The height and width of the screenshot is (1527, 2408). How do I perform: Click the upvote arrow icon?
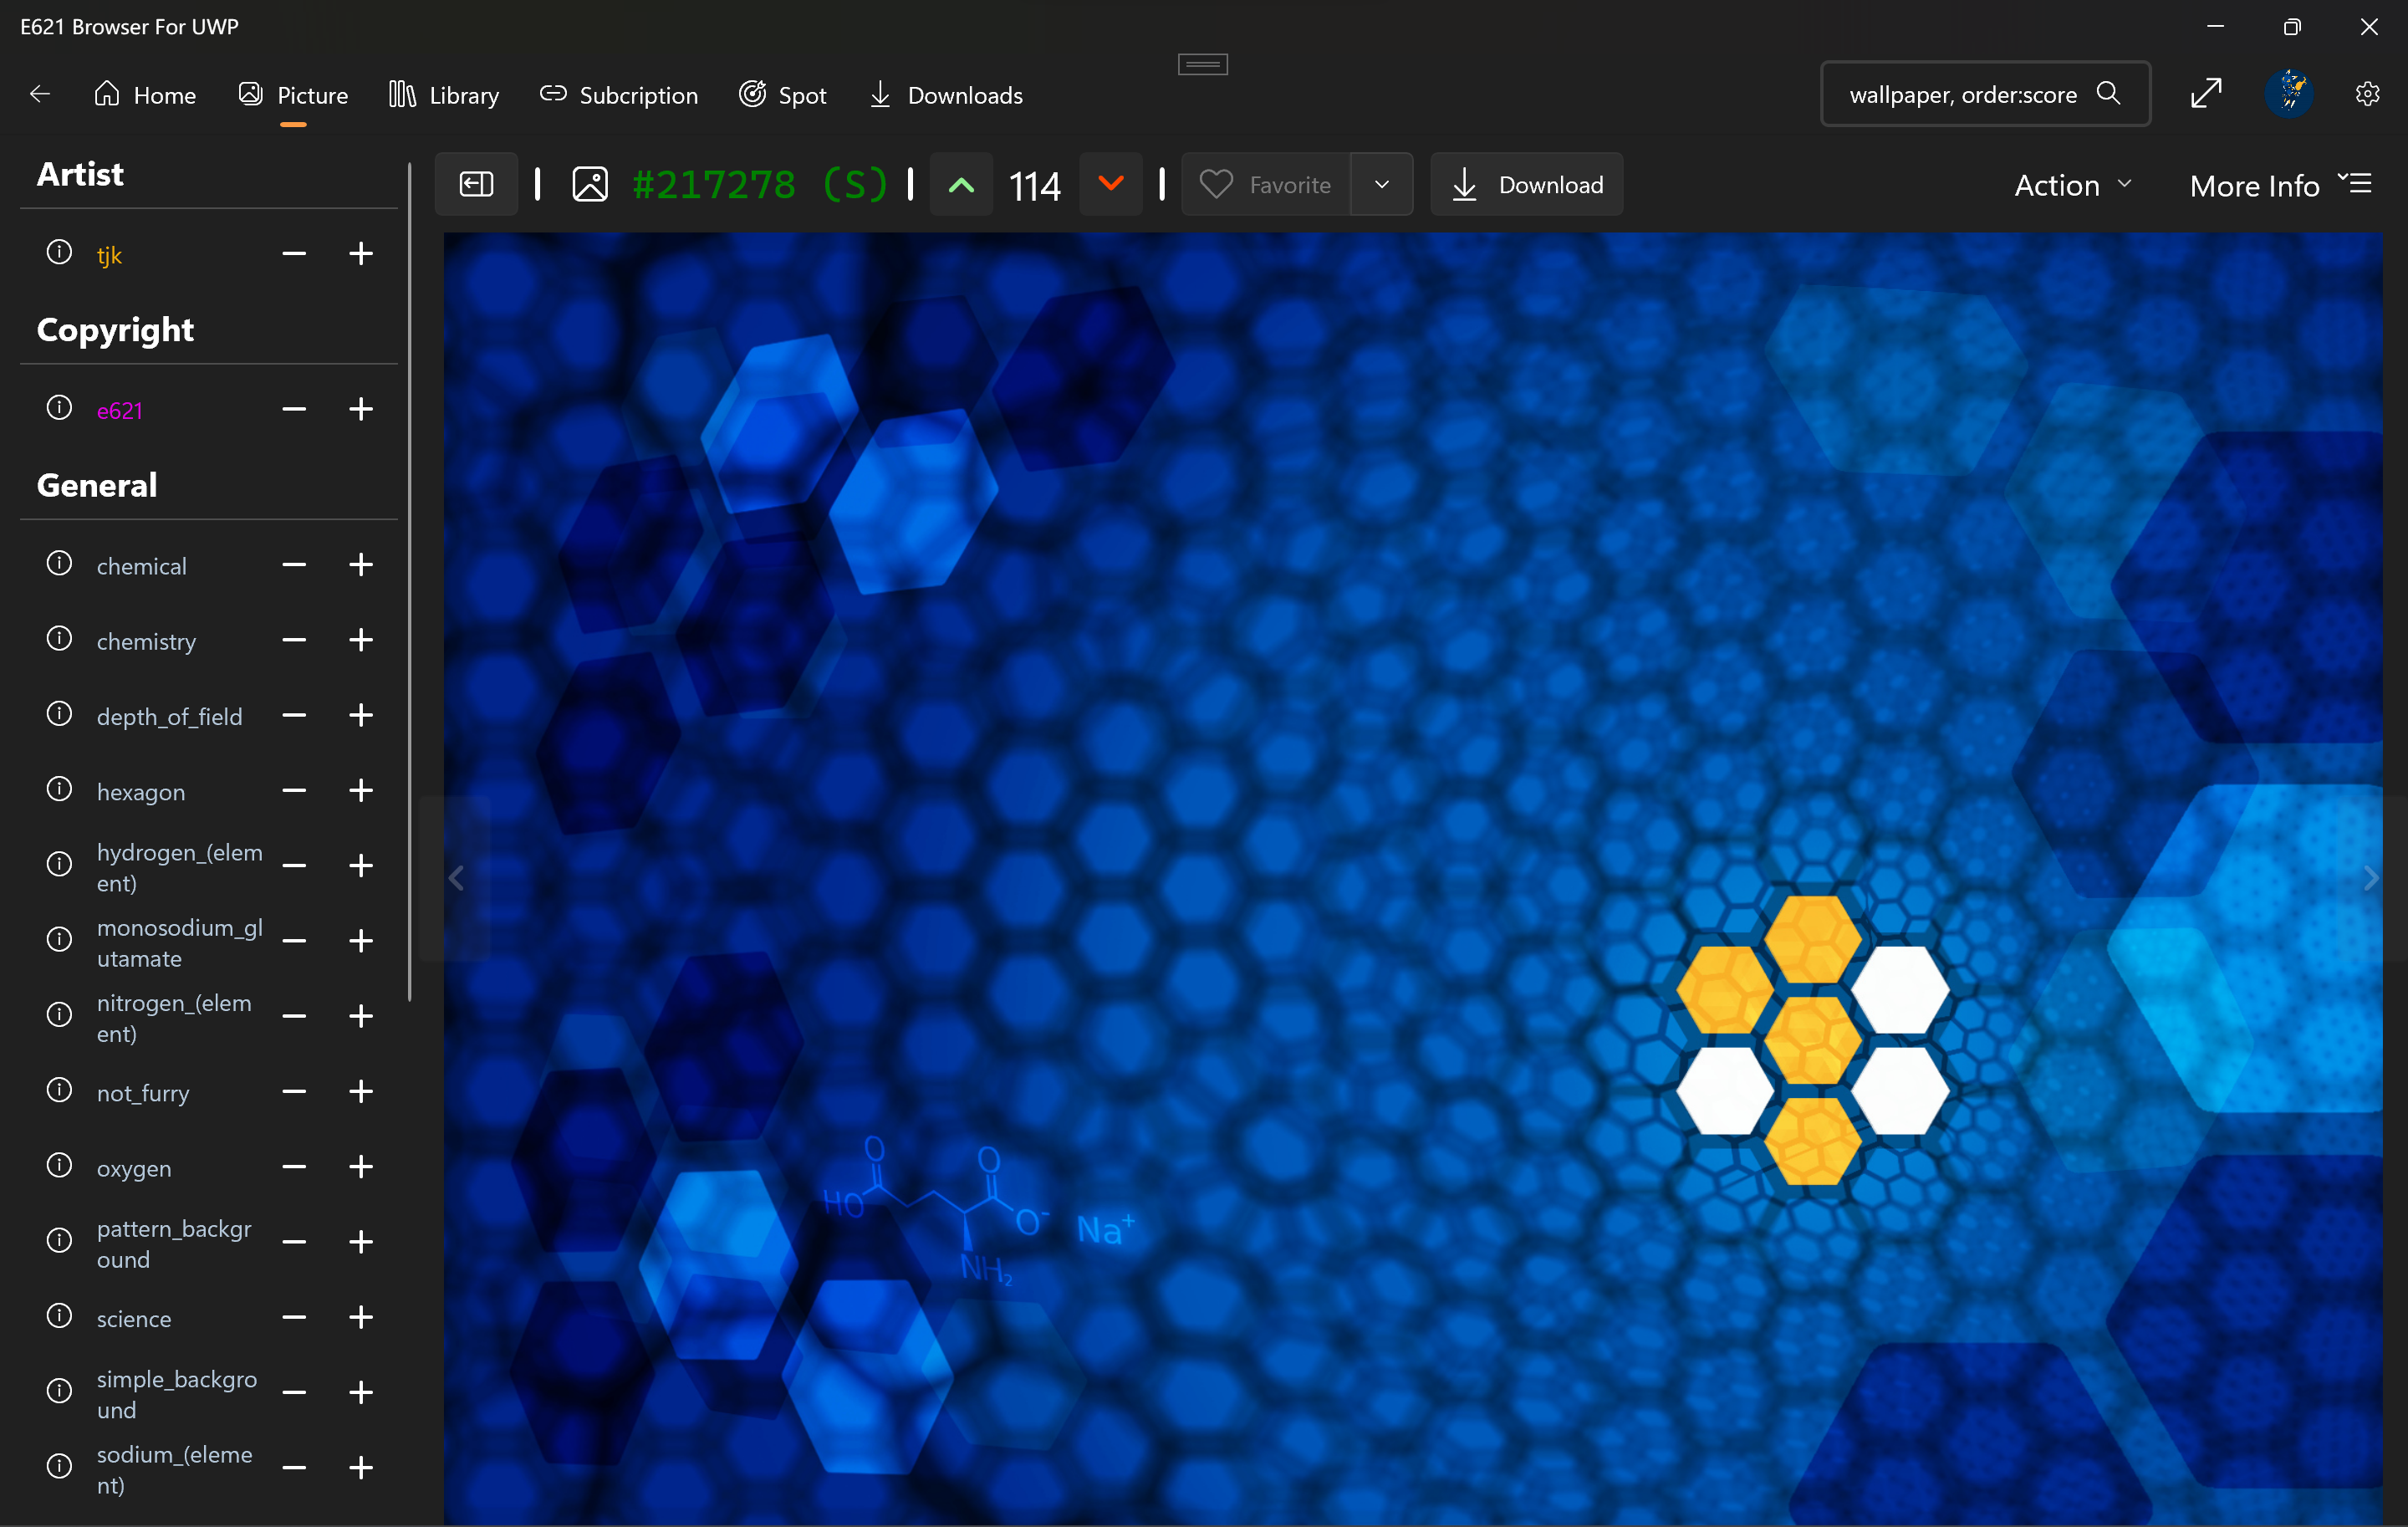tap(961, 185)
